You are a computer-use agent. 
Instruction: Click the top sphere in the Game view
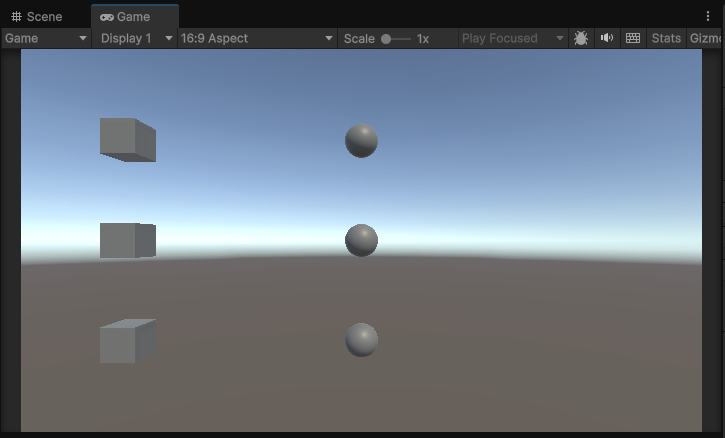361,141
